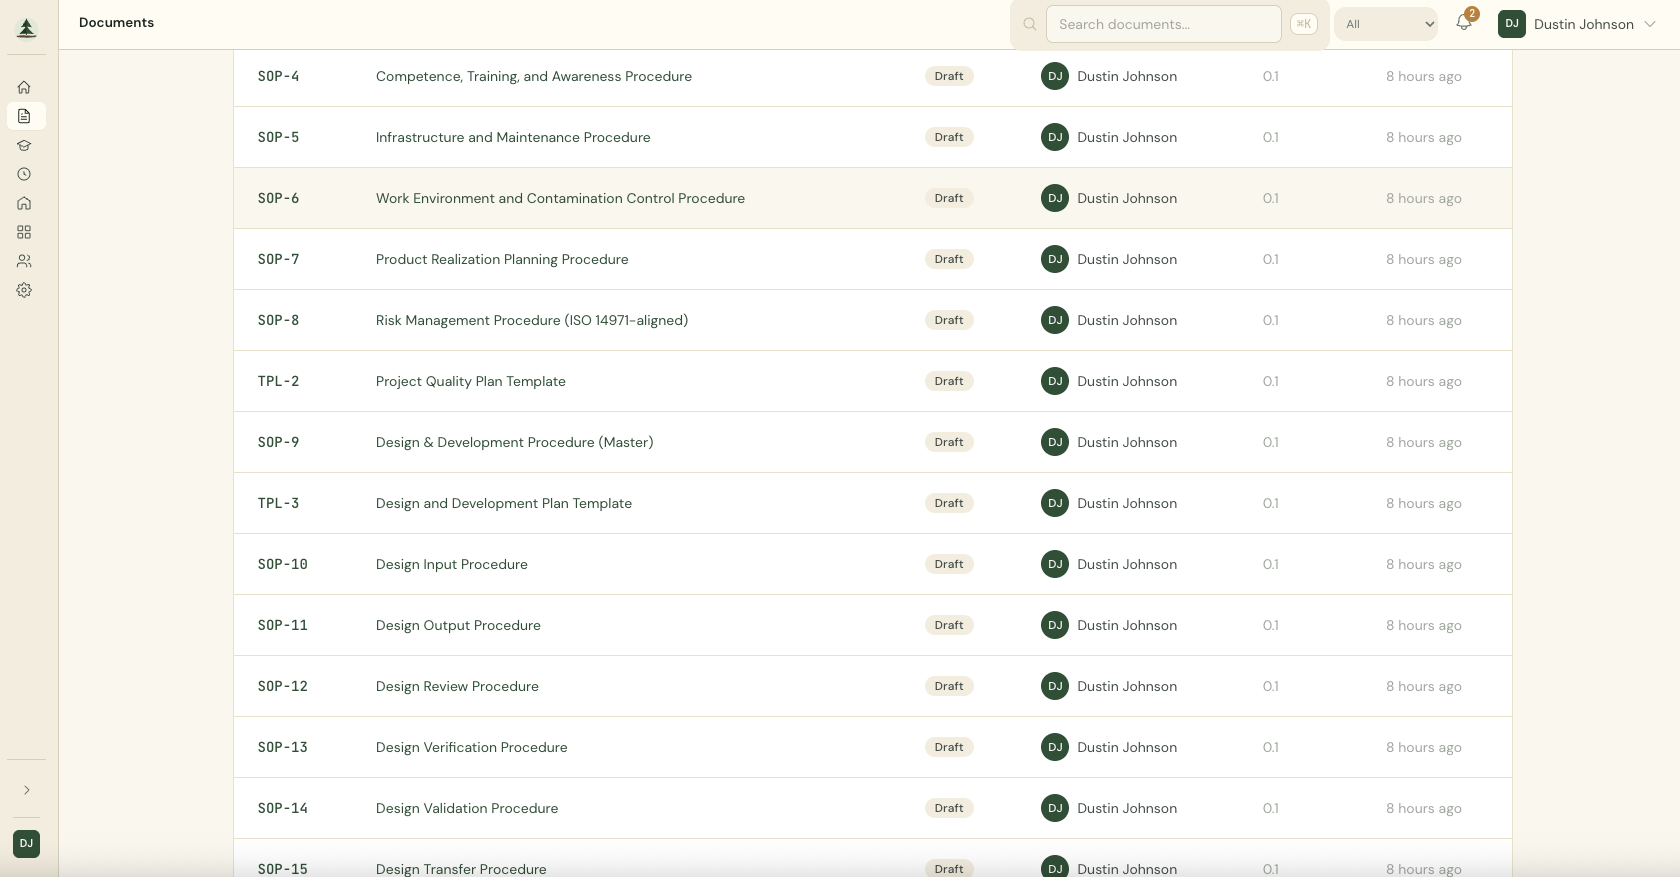Click the SOP-14 document ID
The image size is (1680, 877).
283,808
